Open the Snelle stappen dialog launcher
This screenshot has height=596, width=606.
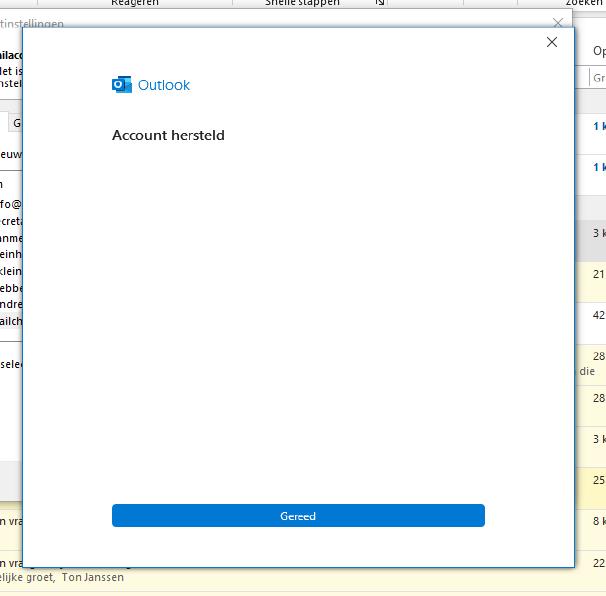[380, 3]
